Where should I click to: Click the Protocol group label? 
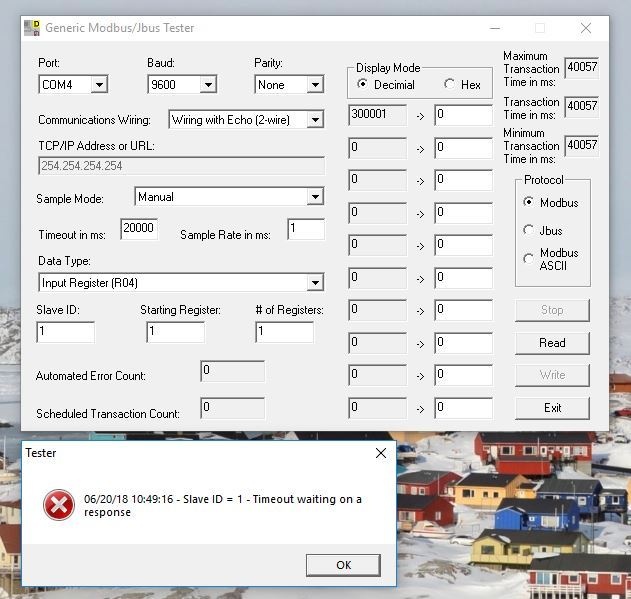point(543,180)
